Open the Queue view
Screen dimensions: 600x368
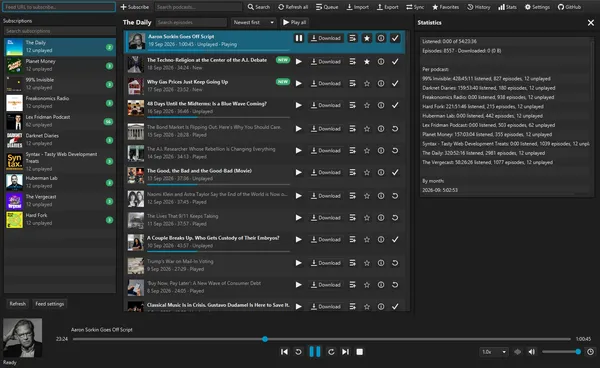327,7
